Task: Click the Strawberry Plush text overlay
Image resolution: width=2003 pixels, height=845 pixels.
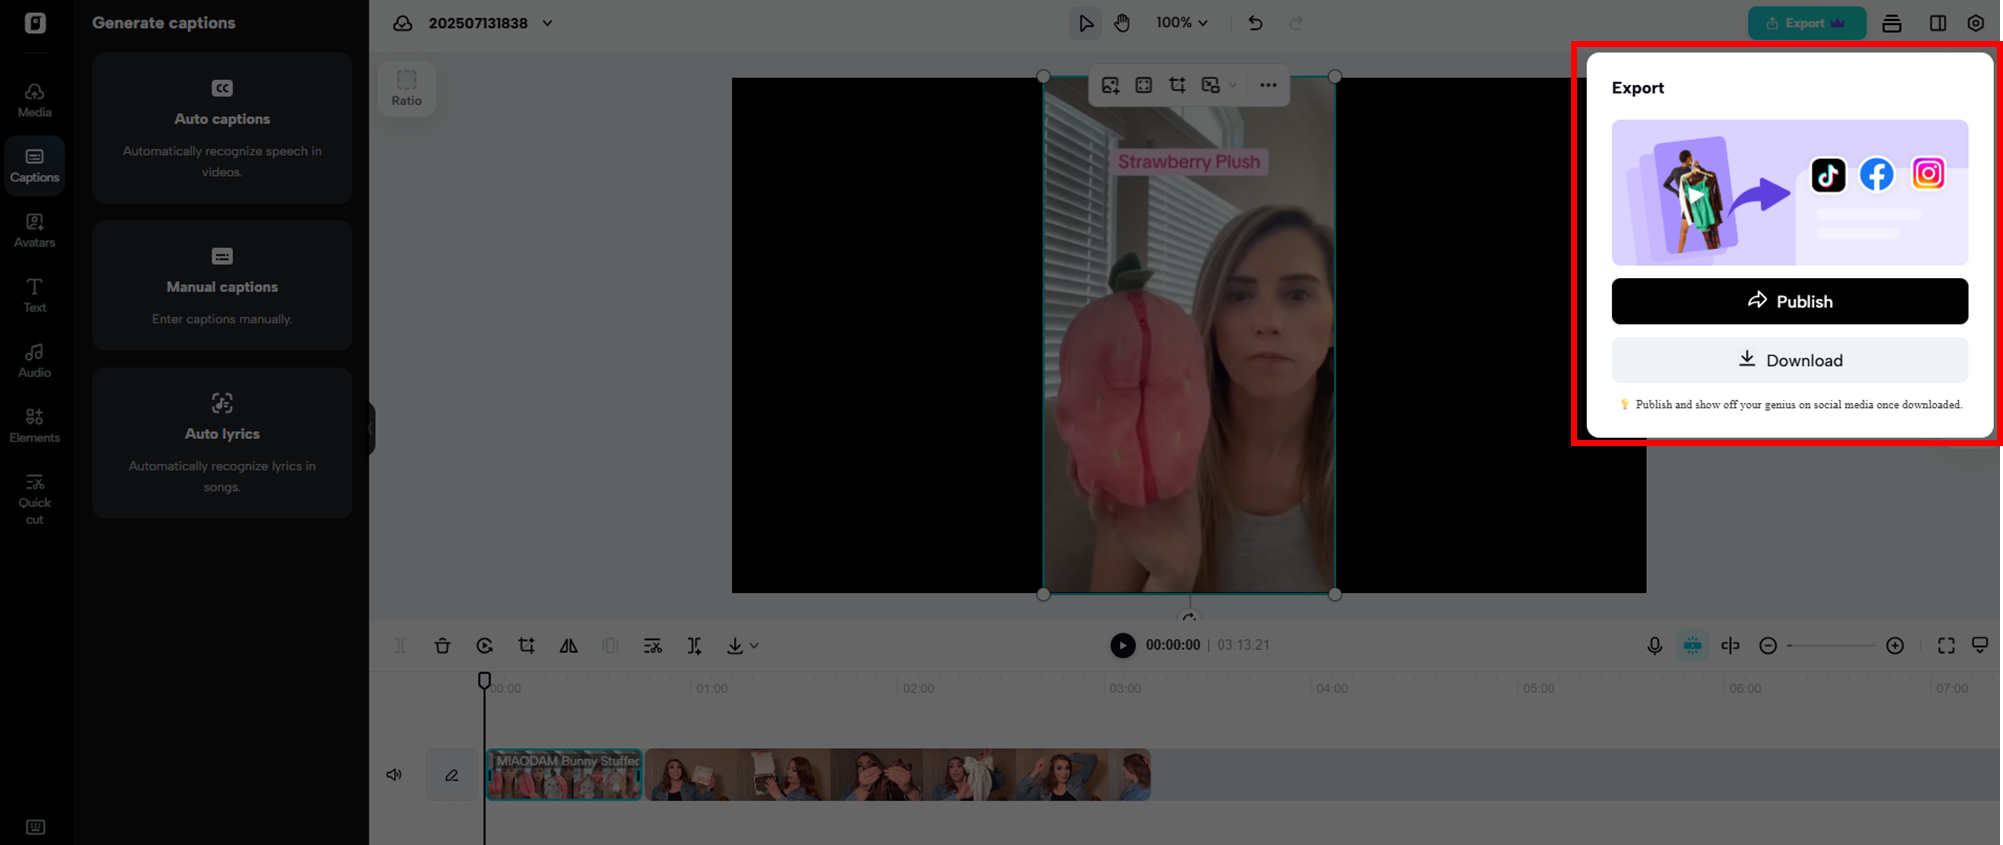Action: (1188, 162)
